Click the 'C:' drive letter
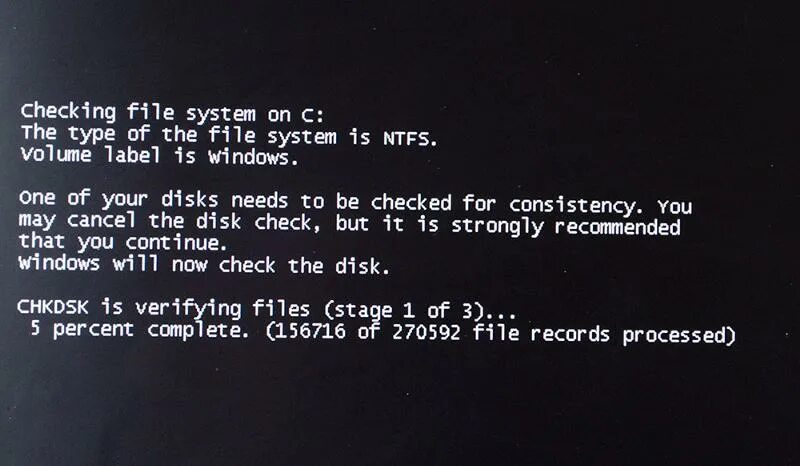Image resolution: width=800 pixels, height=466 pixels. pyautogui.click(x=312, y=116)
